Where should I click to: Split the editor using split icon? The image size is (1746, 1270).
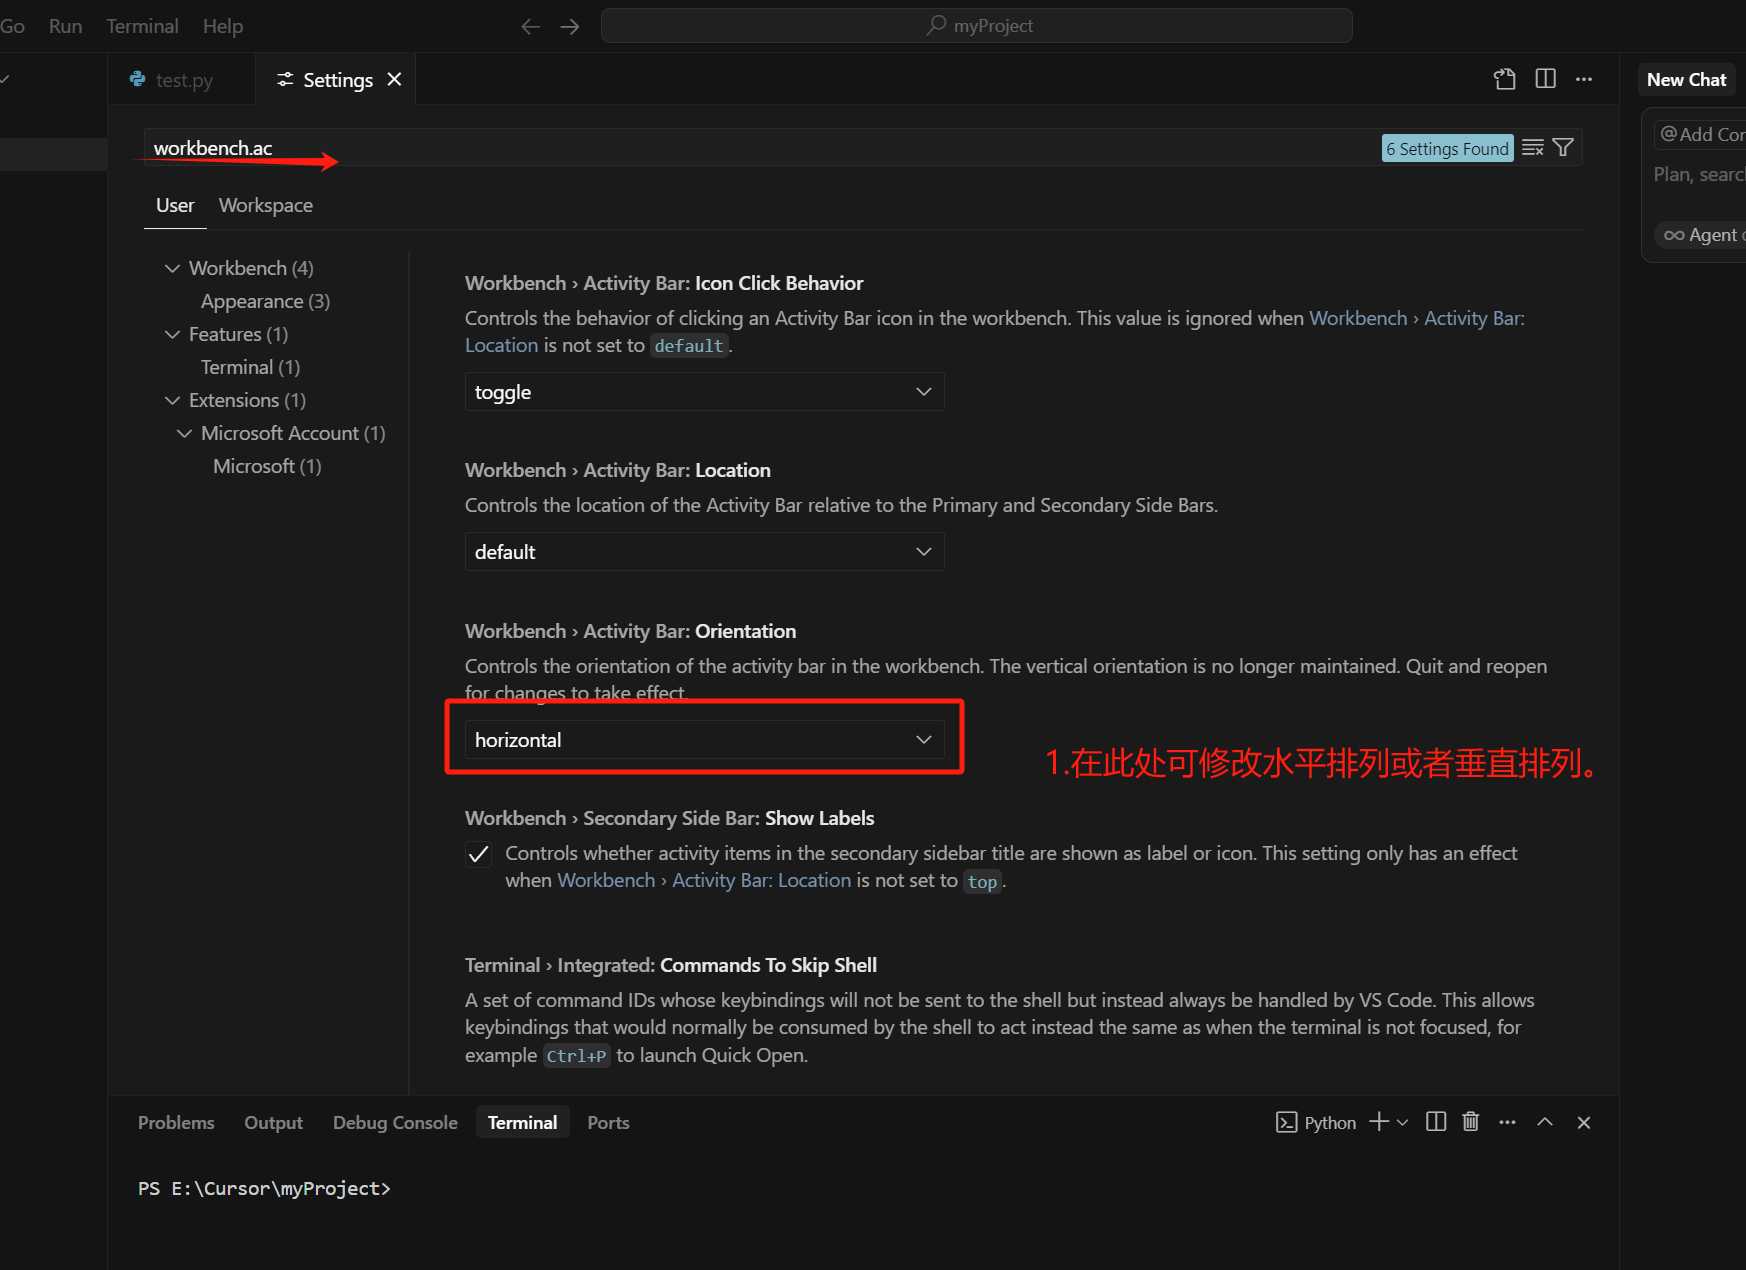tap(1545, 79)
